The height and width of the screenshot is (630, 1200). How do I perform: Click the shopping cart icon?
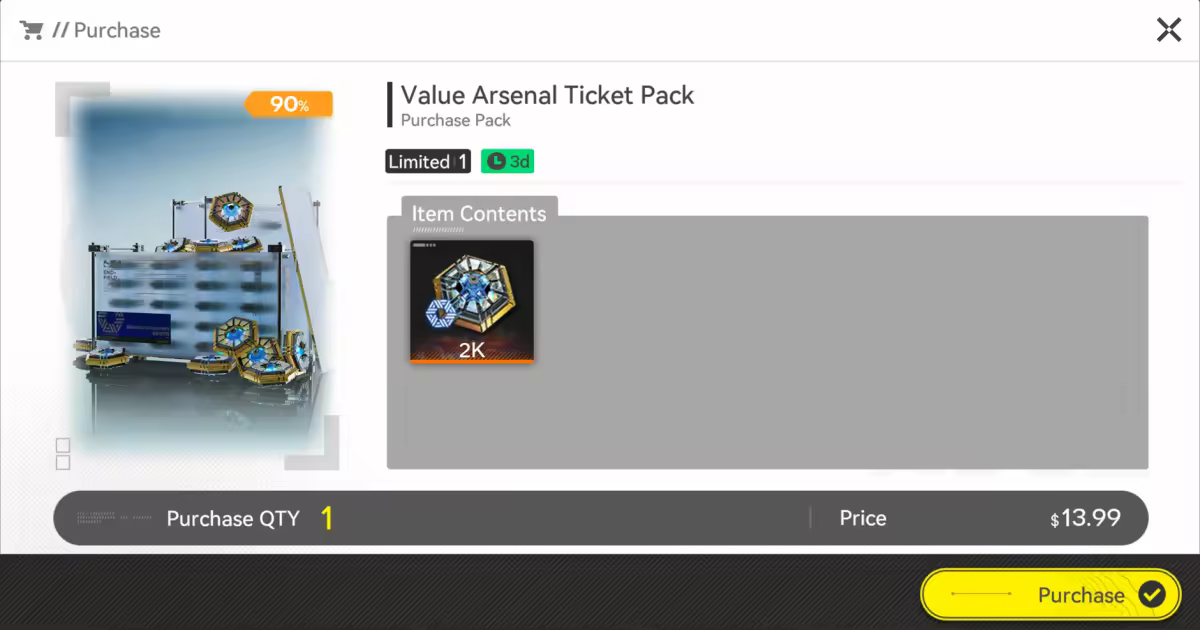[32, 30]
